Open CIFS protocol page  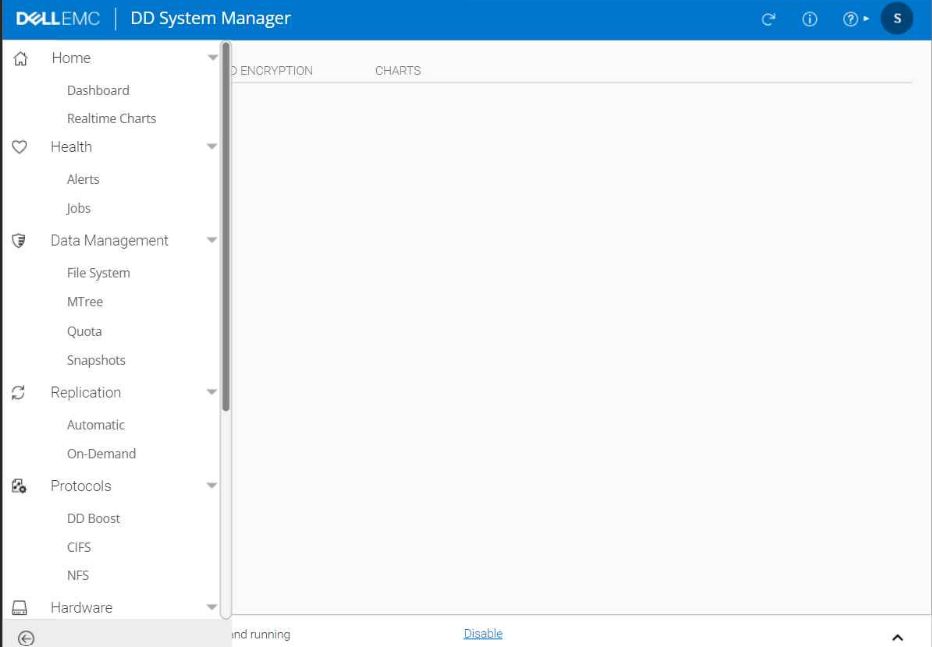[78, 547]
